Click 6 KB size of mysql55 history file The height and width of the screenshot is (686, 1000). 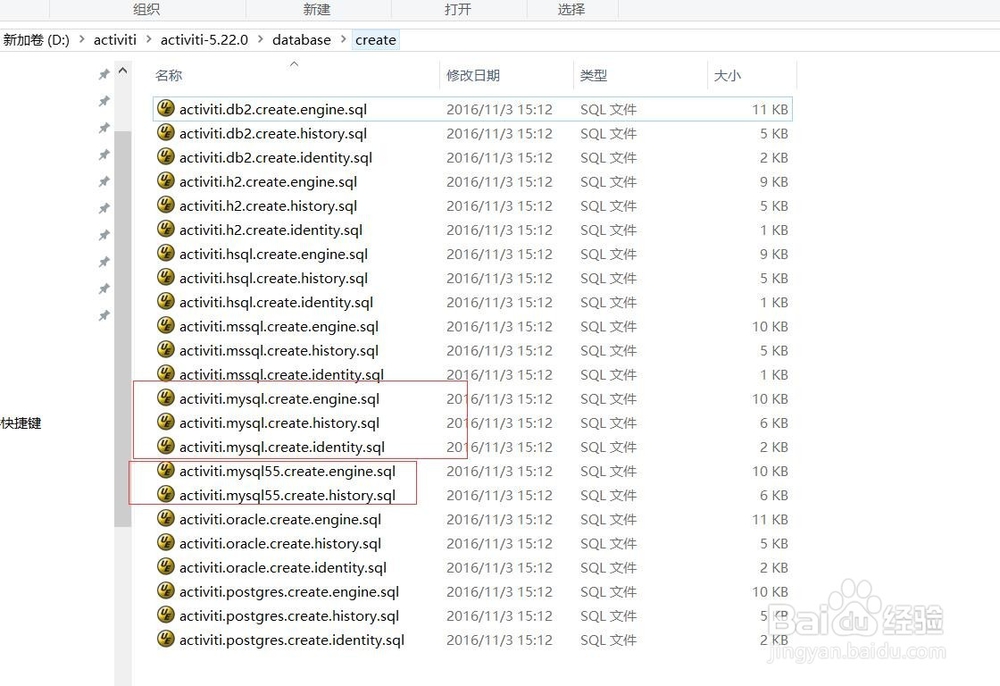[774, 495]
